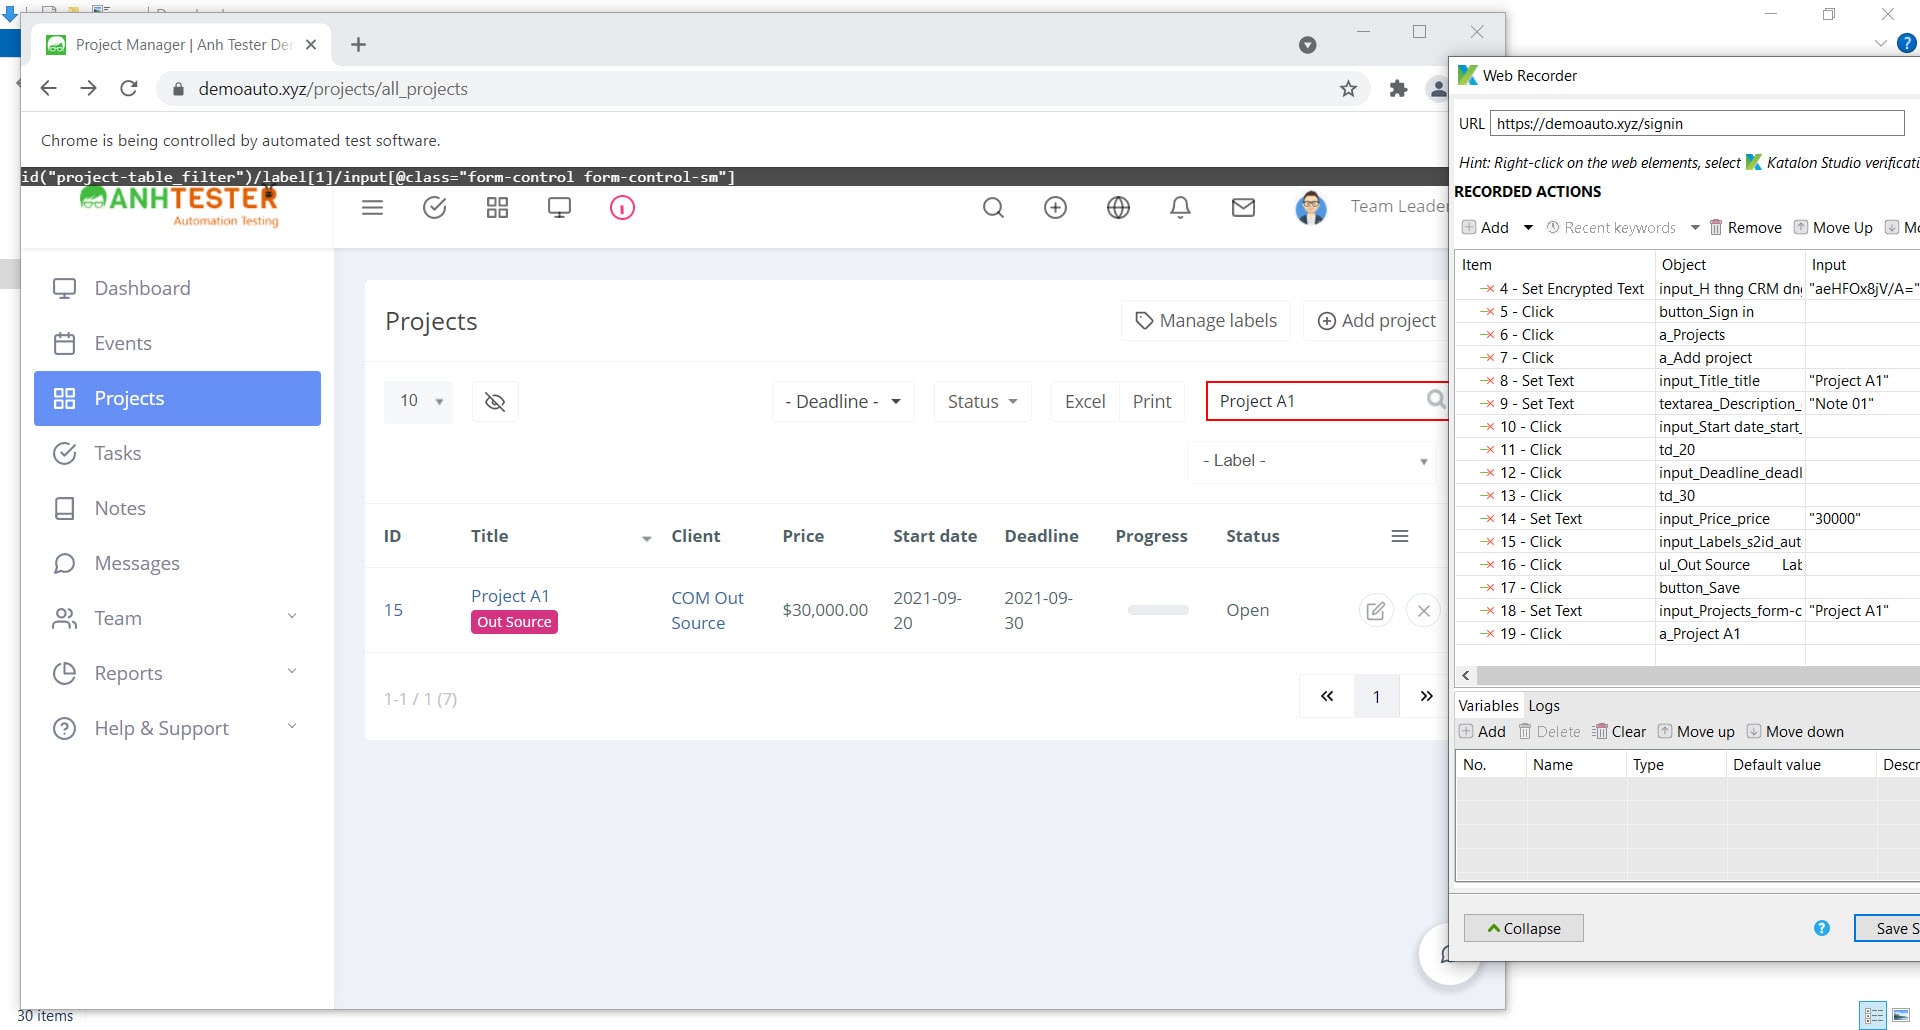The image size is (1920, 1030).
Task: Open the Chrome extensions puzzle icon
Action: pos(1398,89)
